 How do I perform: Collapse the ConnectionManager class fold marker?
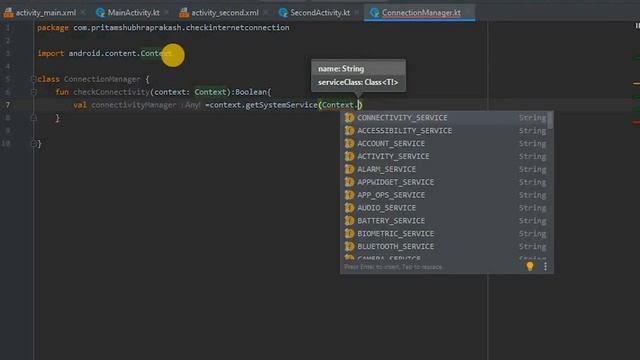(34, 79)
